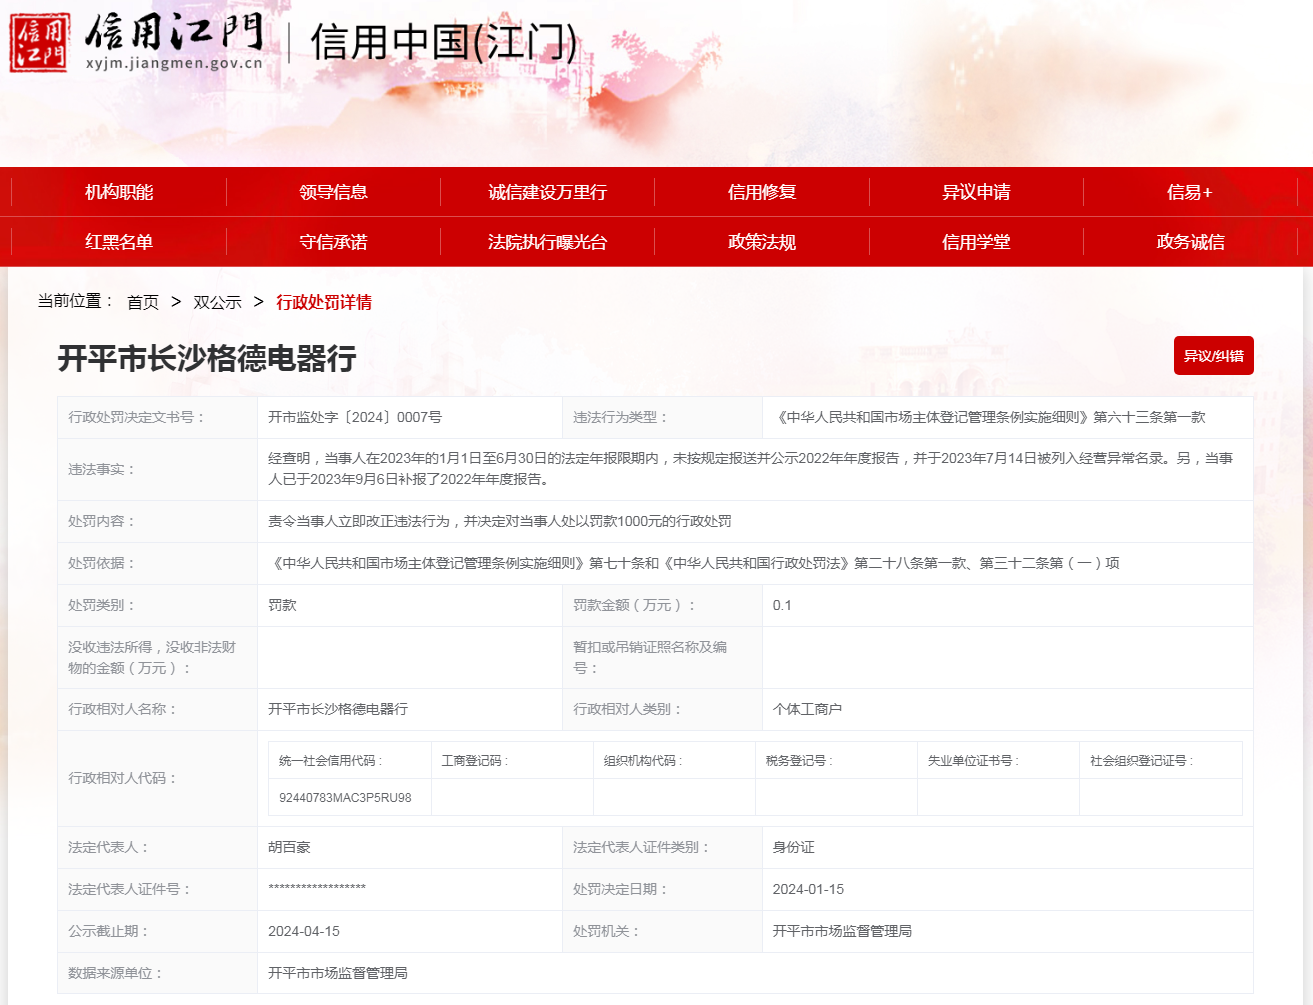Go to 信用学堂 page
The height and width of the screenshot is (1005, 1313).
point(976,242)
